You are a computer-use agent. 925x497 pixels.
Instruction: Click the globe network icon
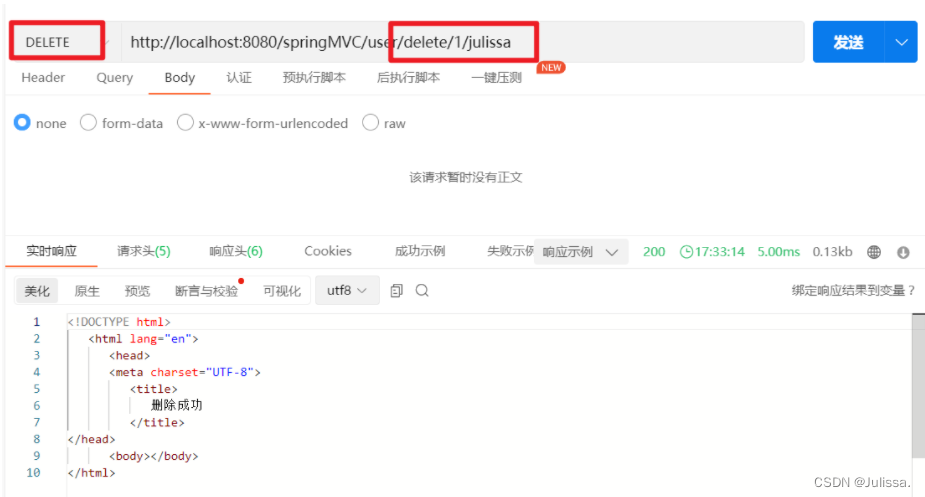874,252
